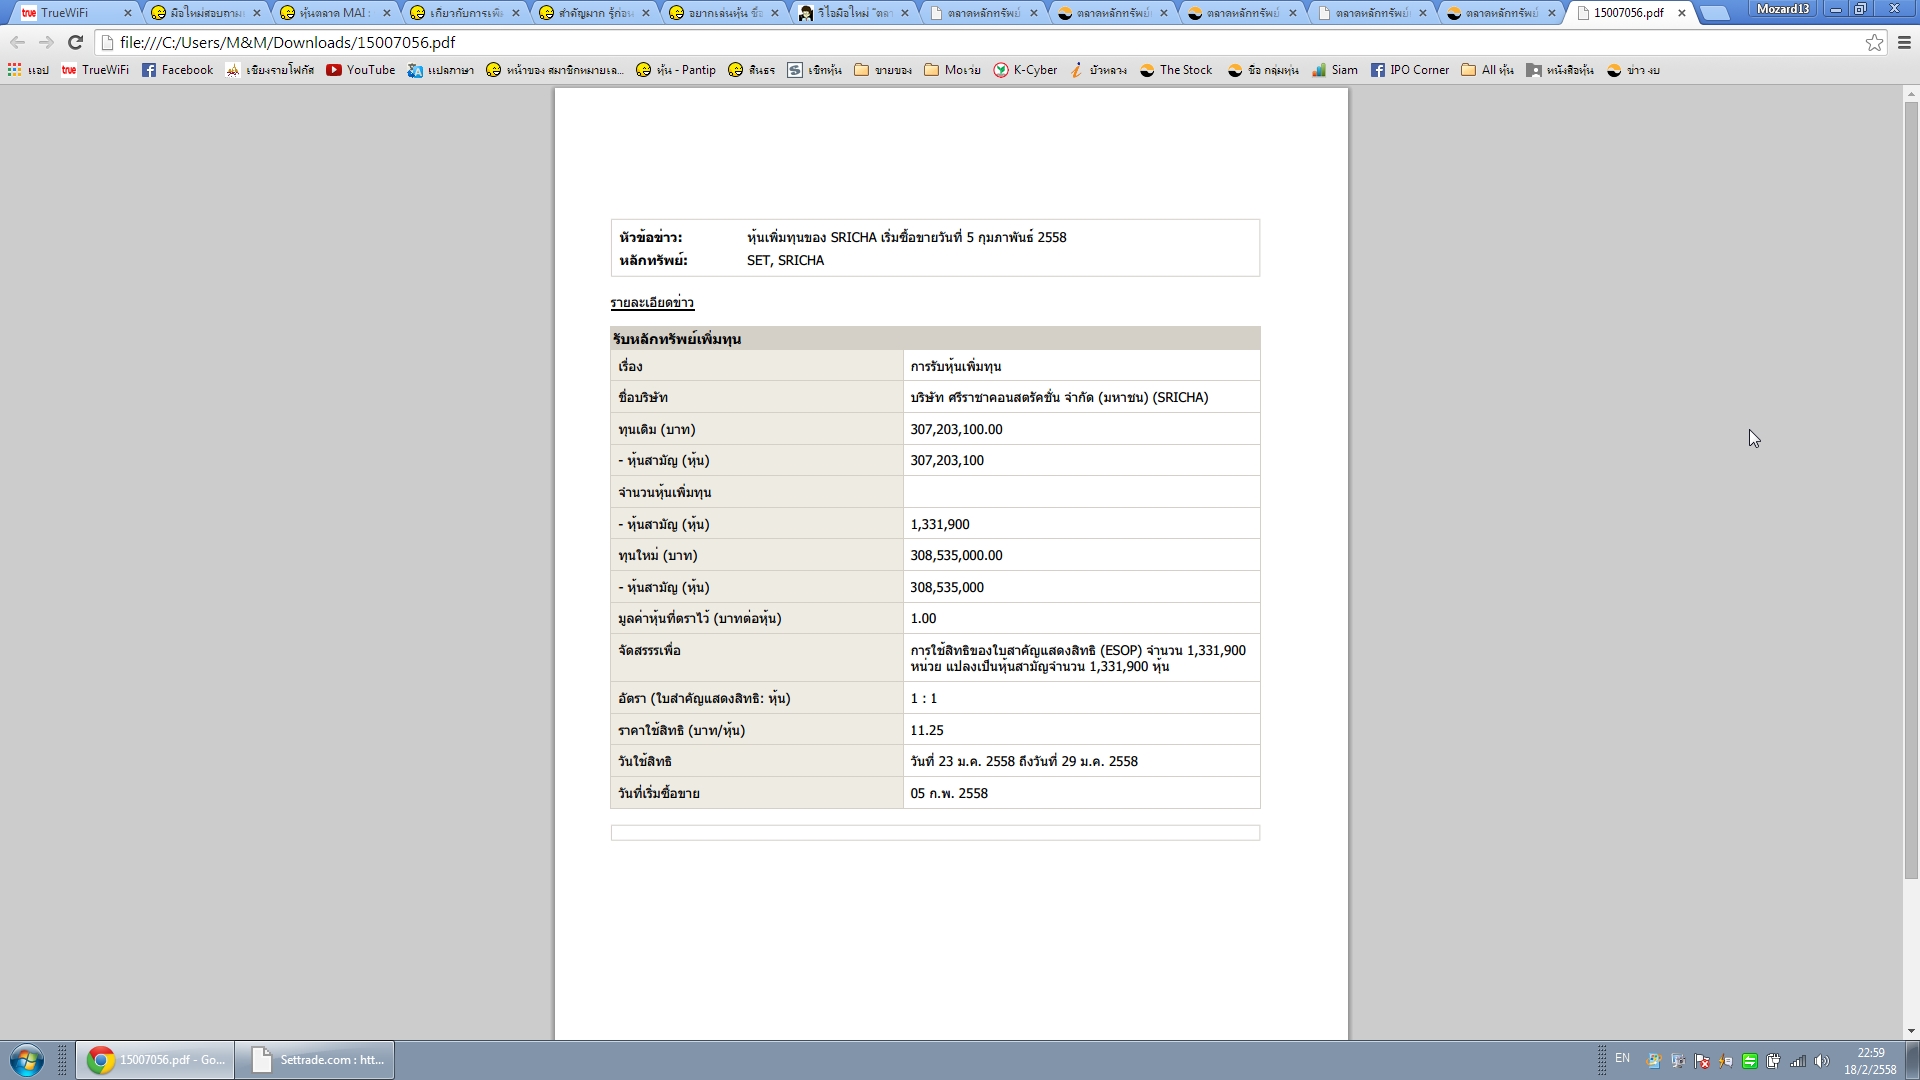Open a new tab
The height and width of the screenshot is (1080, 1920).
point(1714,13)
